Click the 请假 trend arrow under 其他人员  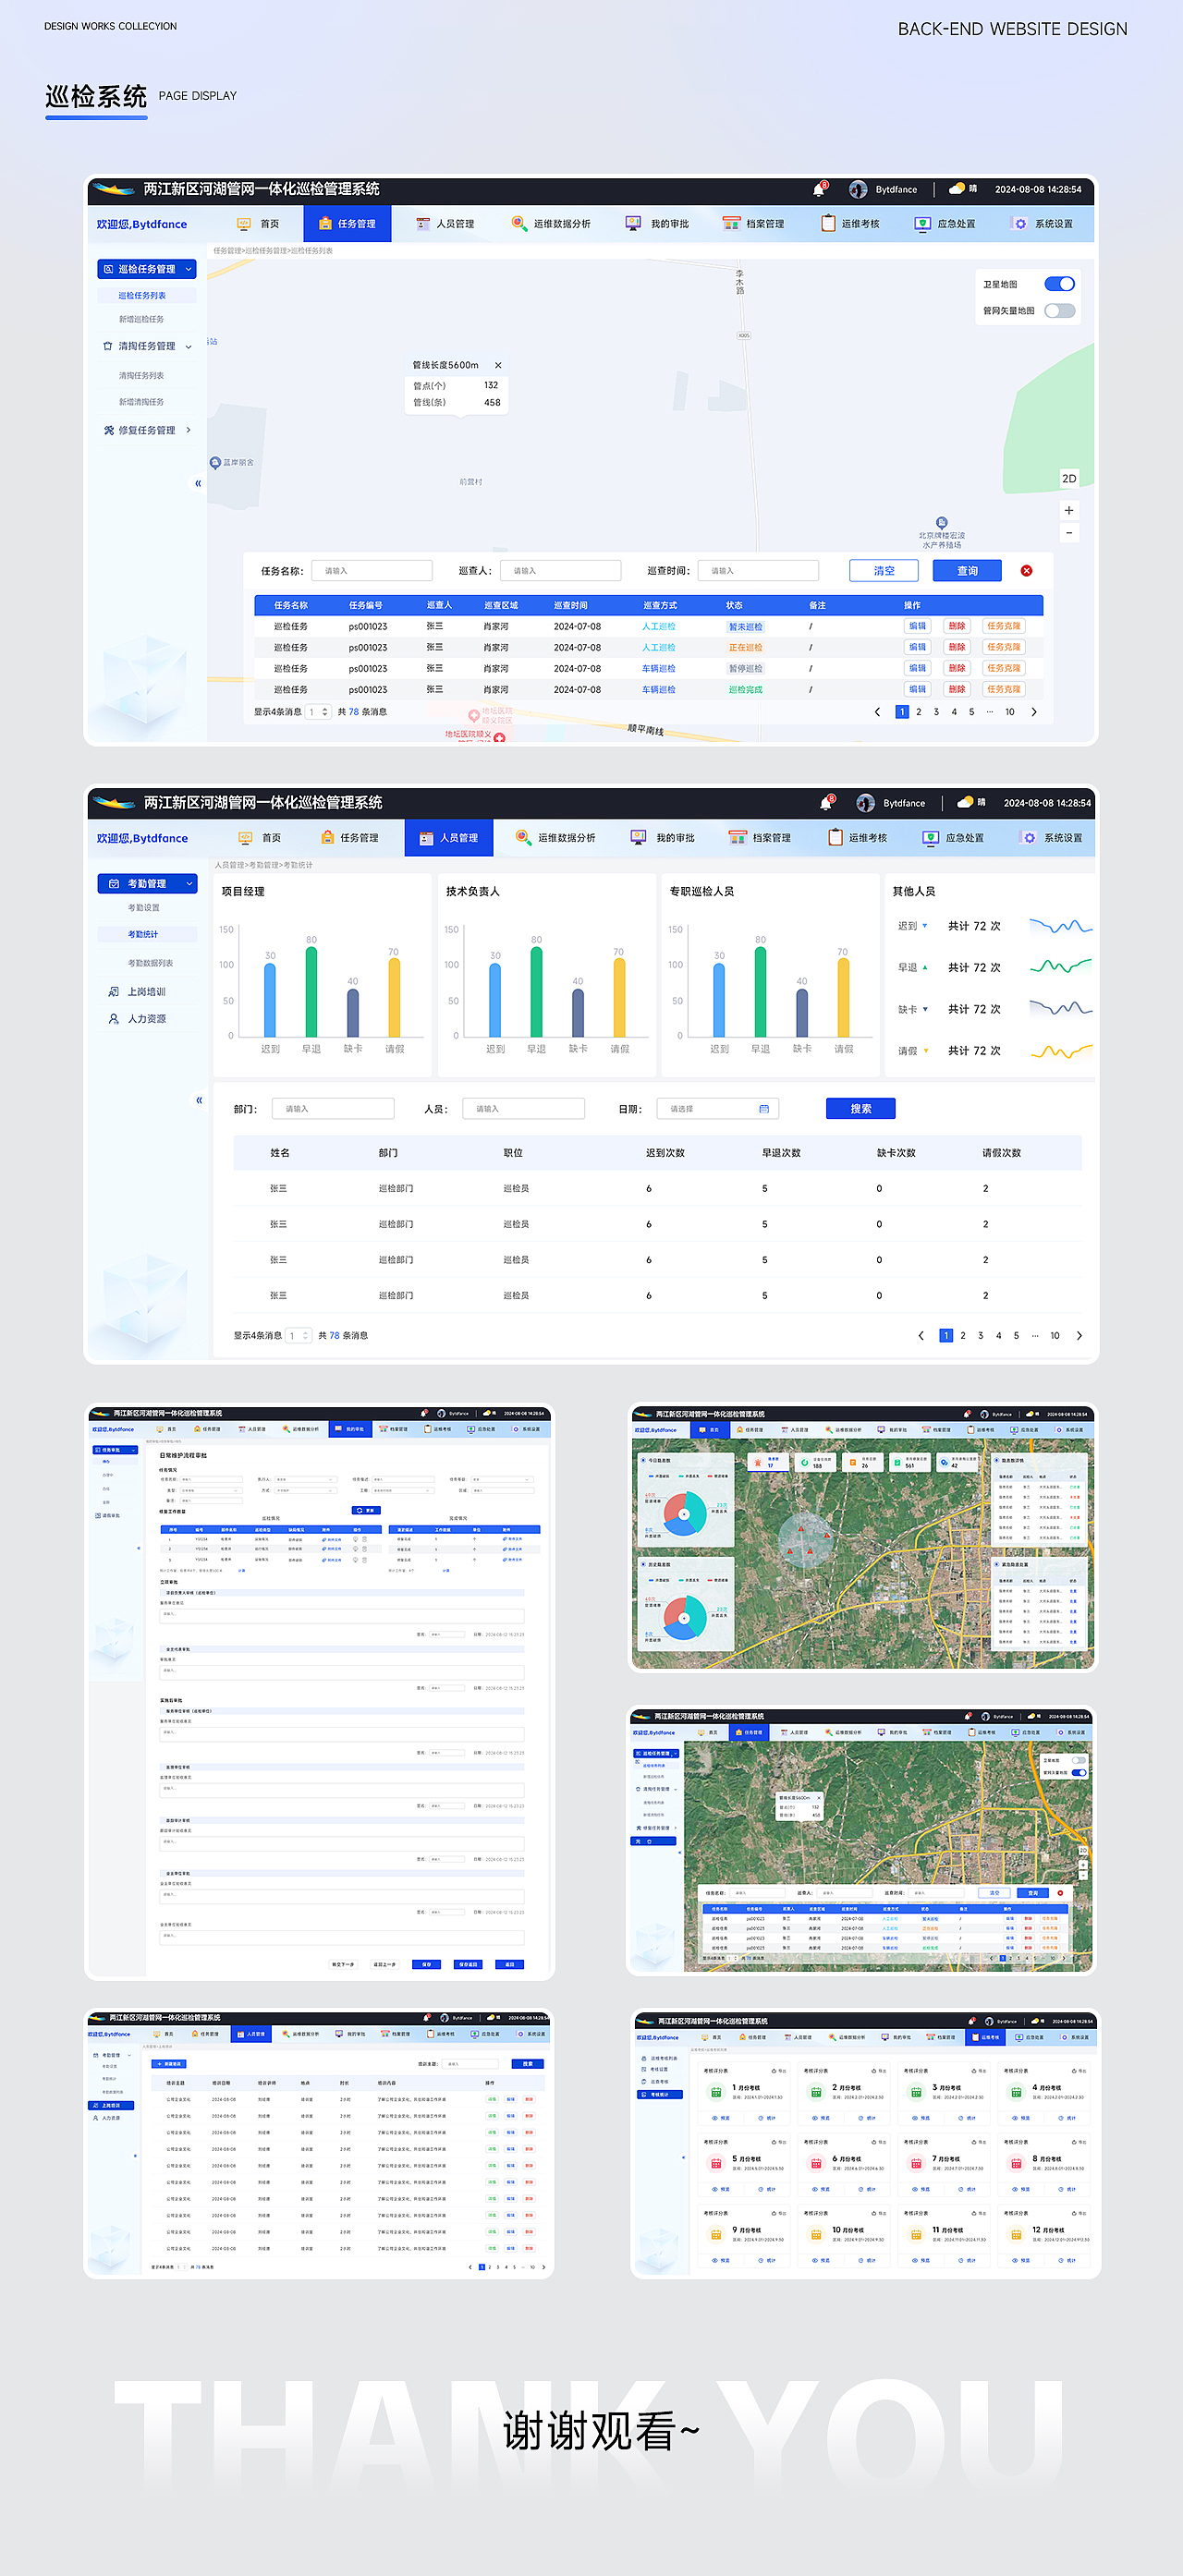[925, 1051]
